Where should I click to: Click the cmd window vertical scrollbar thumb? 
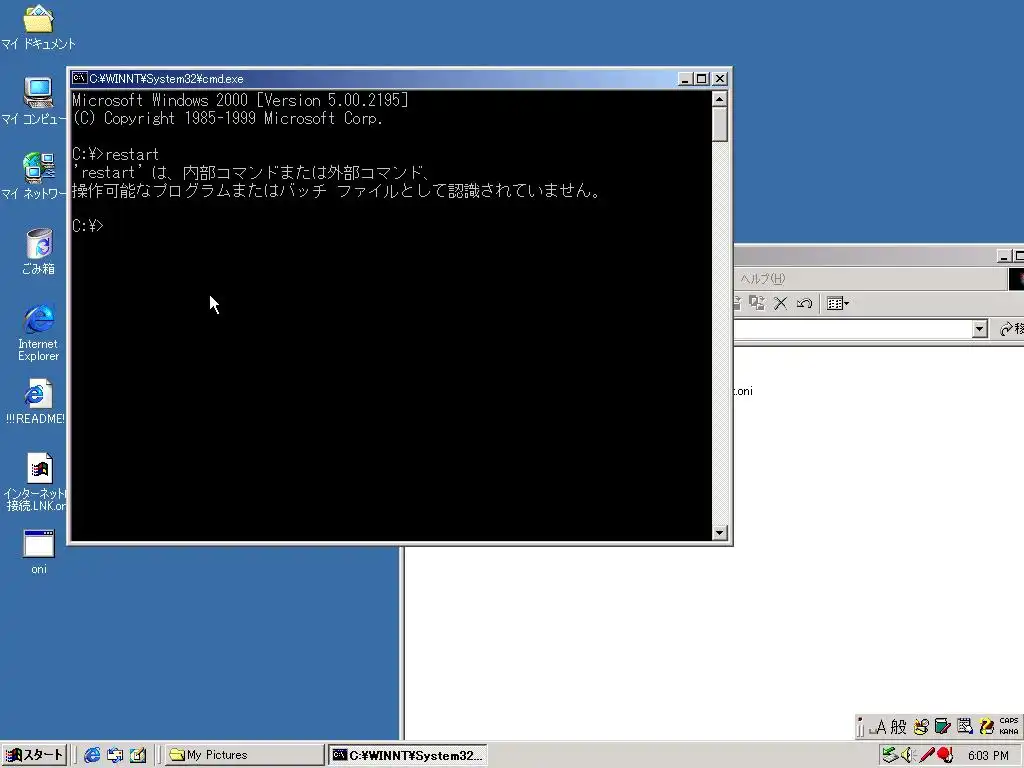pyautogui.click(x=720, y=124)
